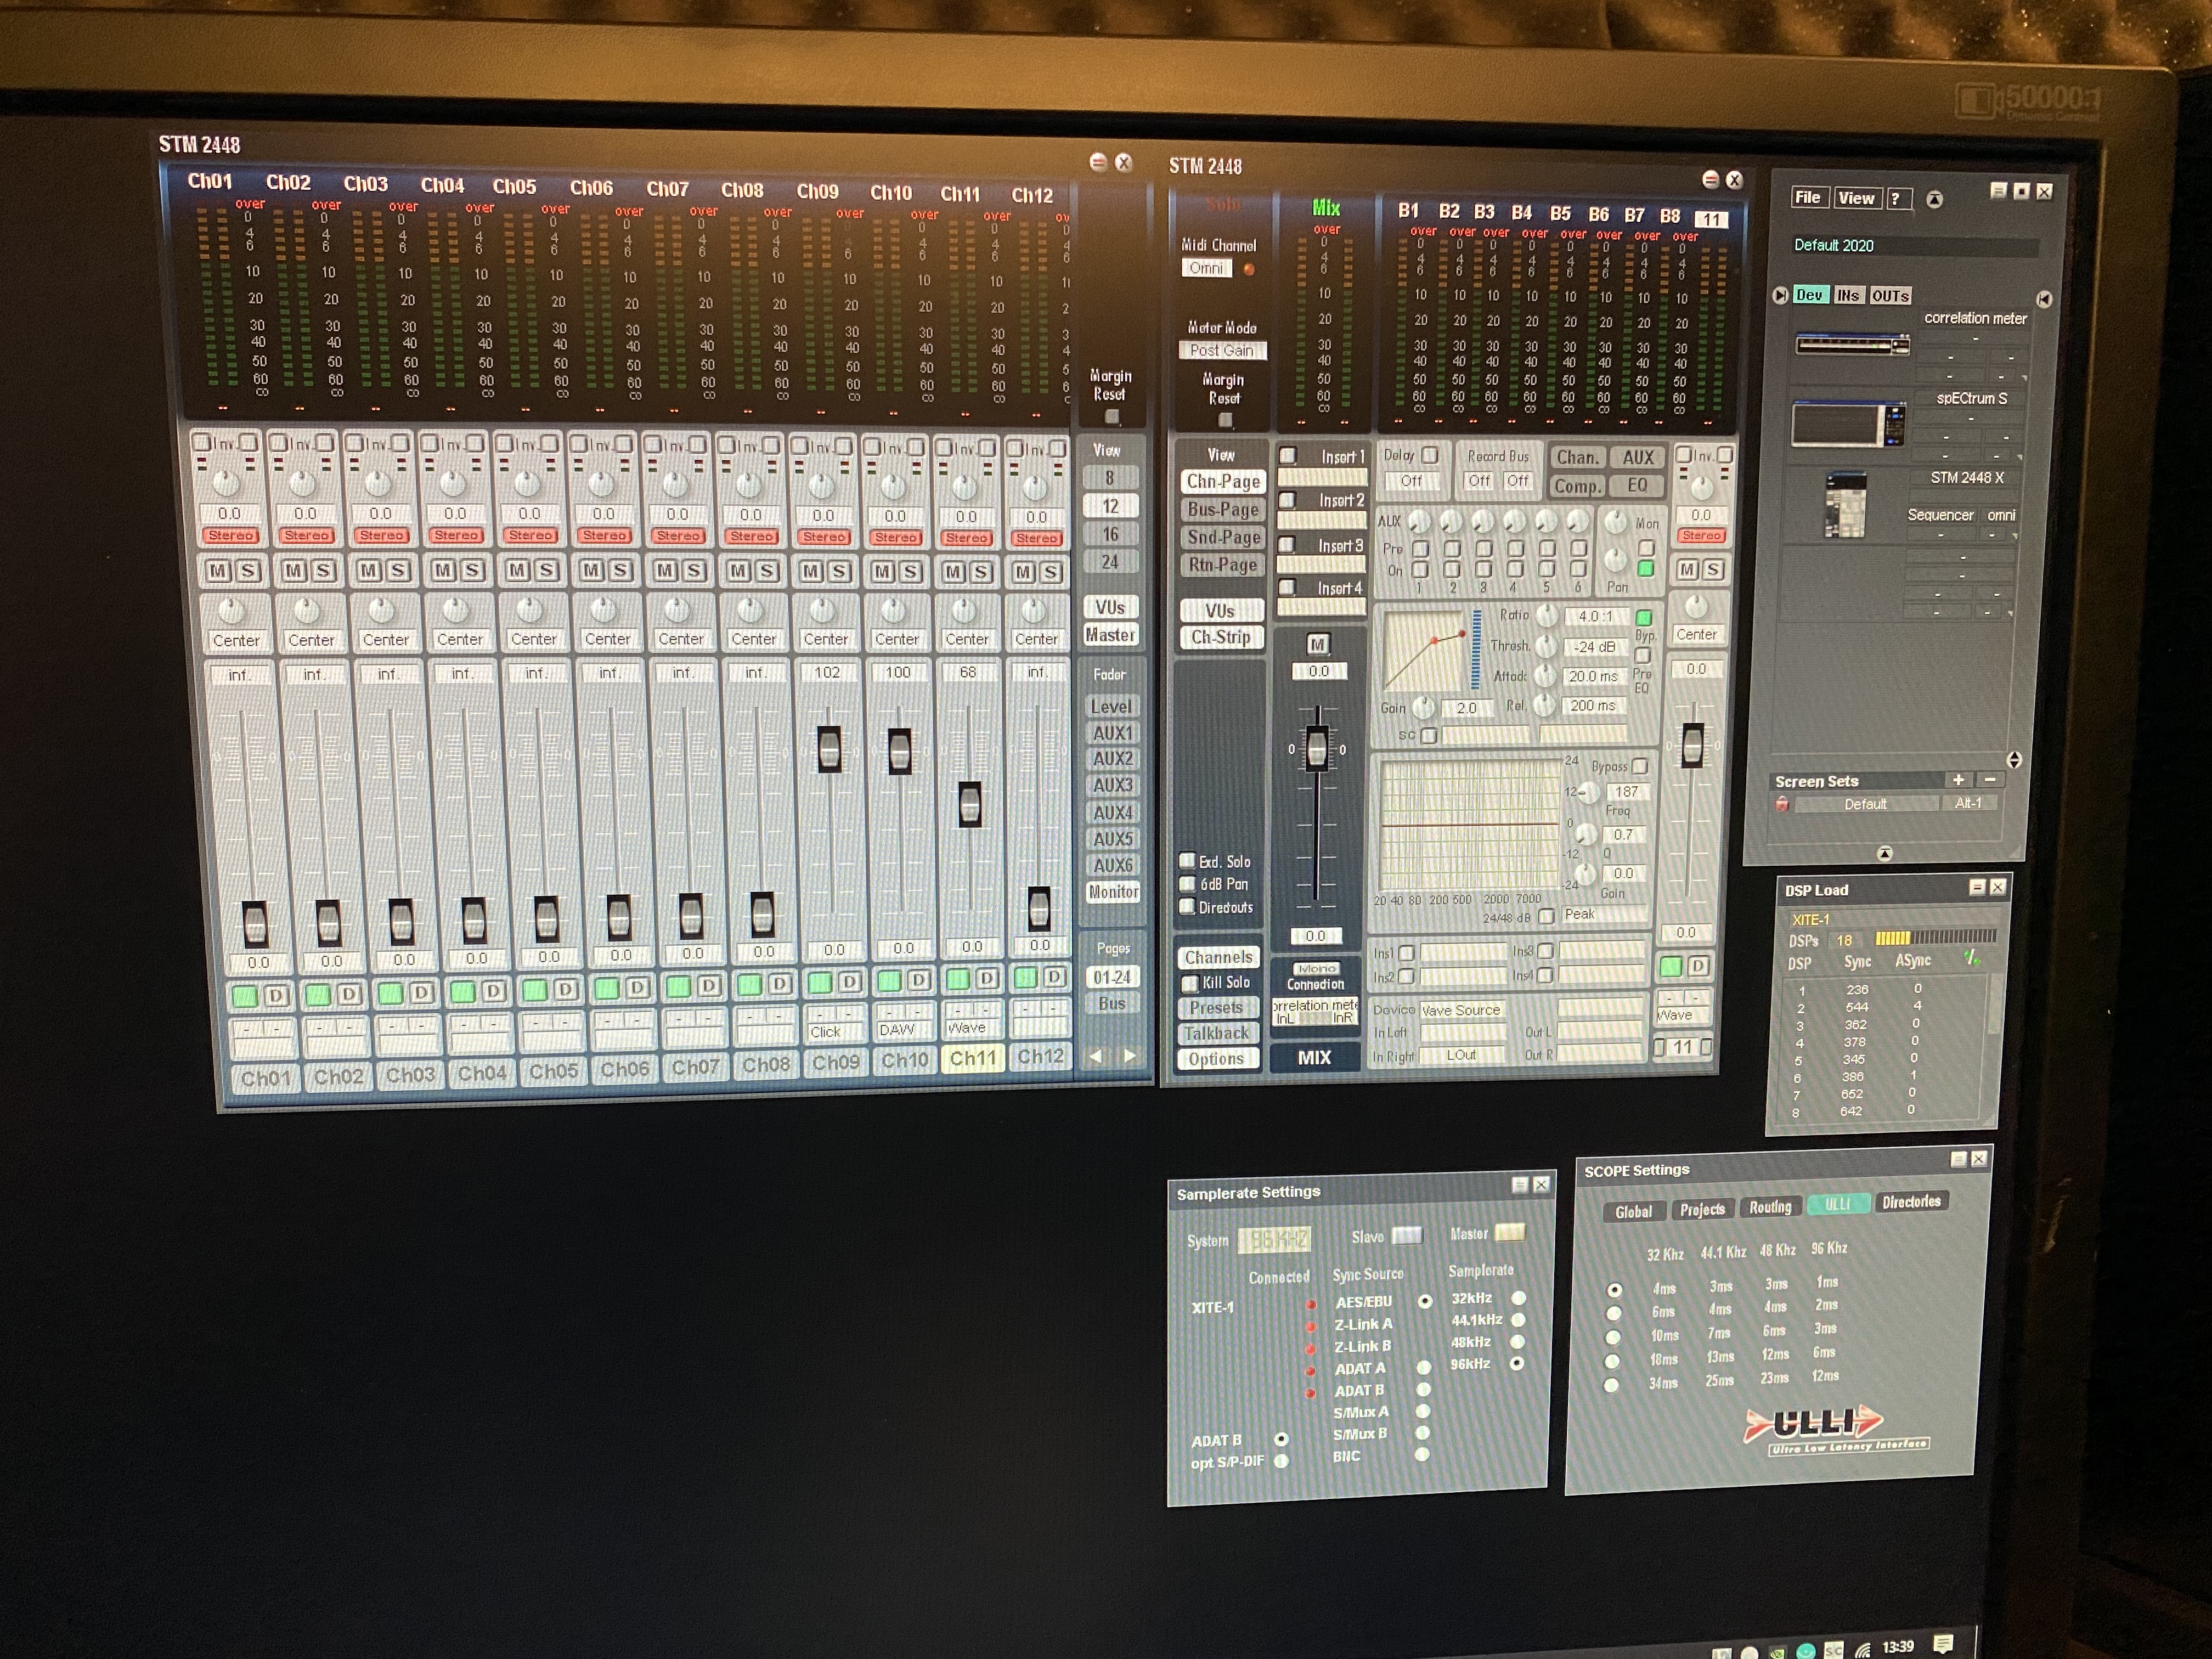Click the play arrow left of Dev tab
The image size is (2212, 1659).
click(1780, 295)
